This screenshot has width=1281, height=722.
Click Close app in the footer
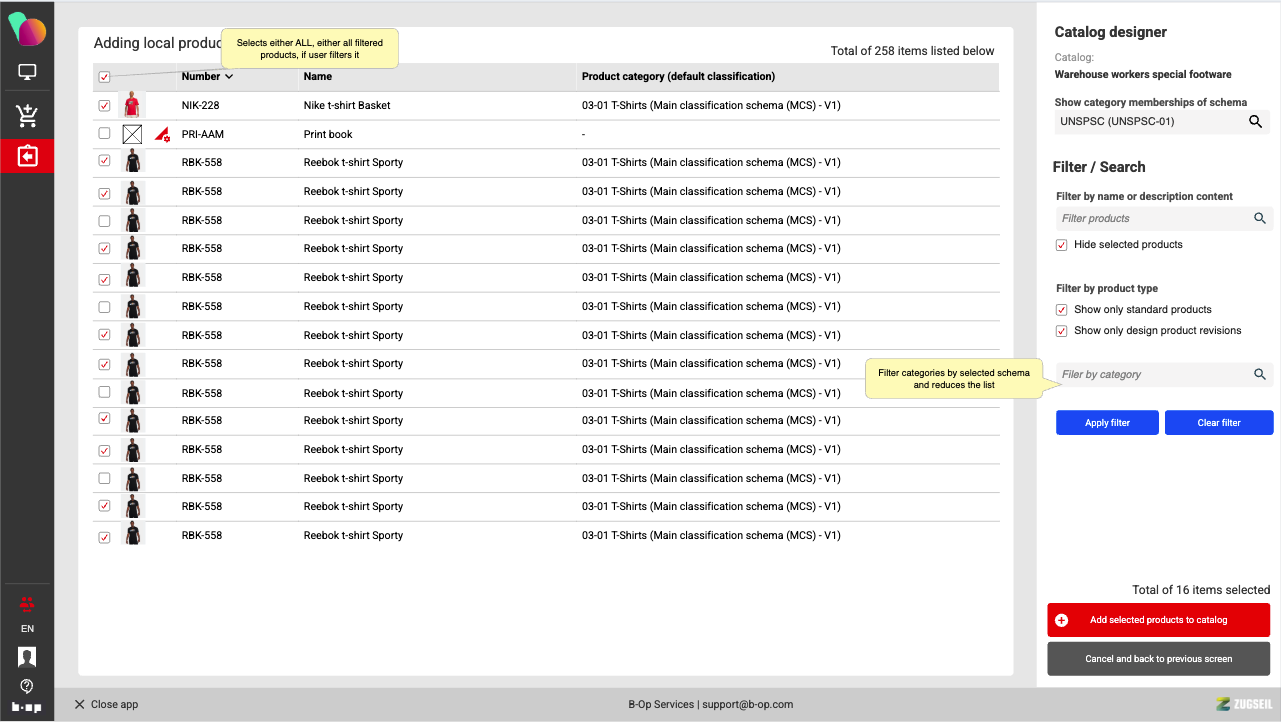coord(106,704)
